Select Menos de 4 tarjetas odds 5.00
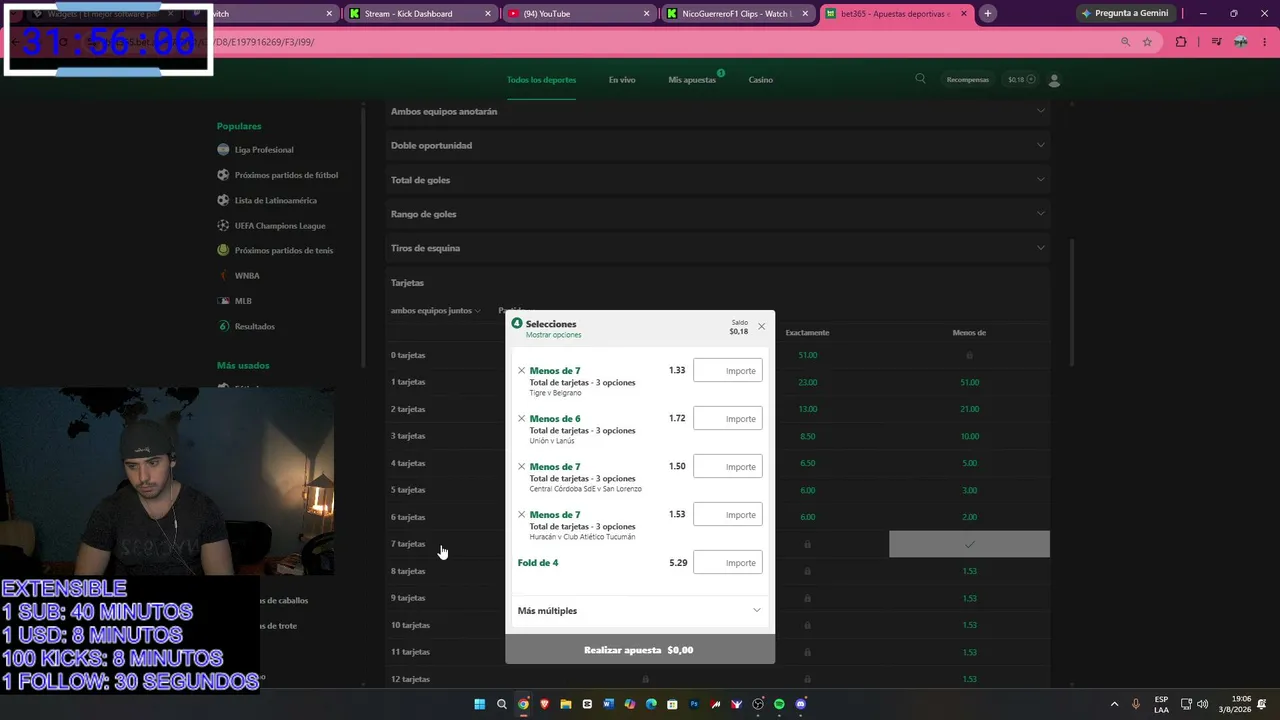The width and height of the screenshot is (1280, 720). click(x=969, y=463)
